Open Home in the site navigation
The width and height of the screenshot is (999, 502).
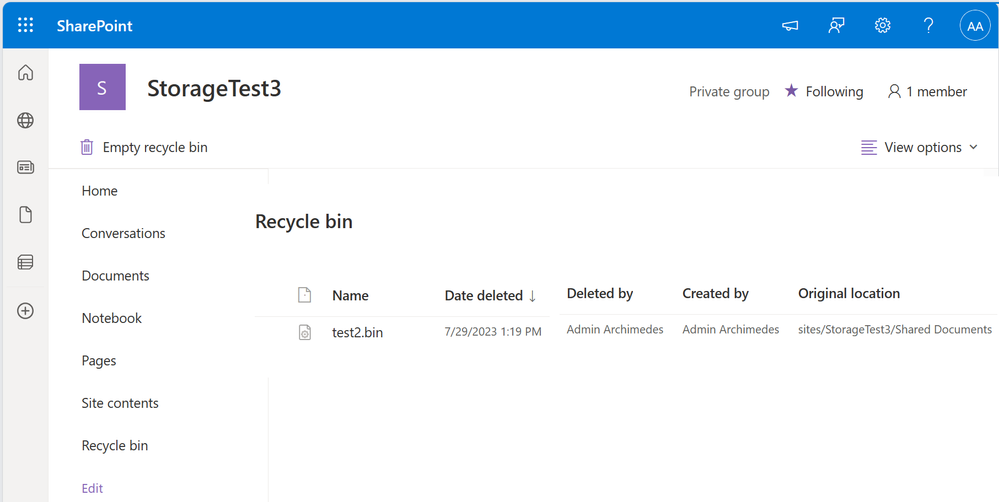pyautogui.click(x=99, y=191)
